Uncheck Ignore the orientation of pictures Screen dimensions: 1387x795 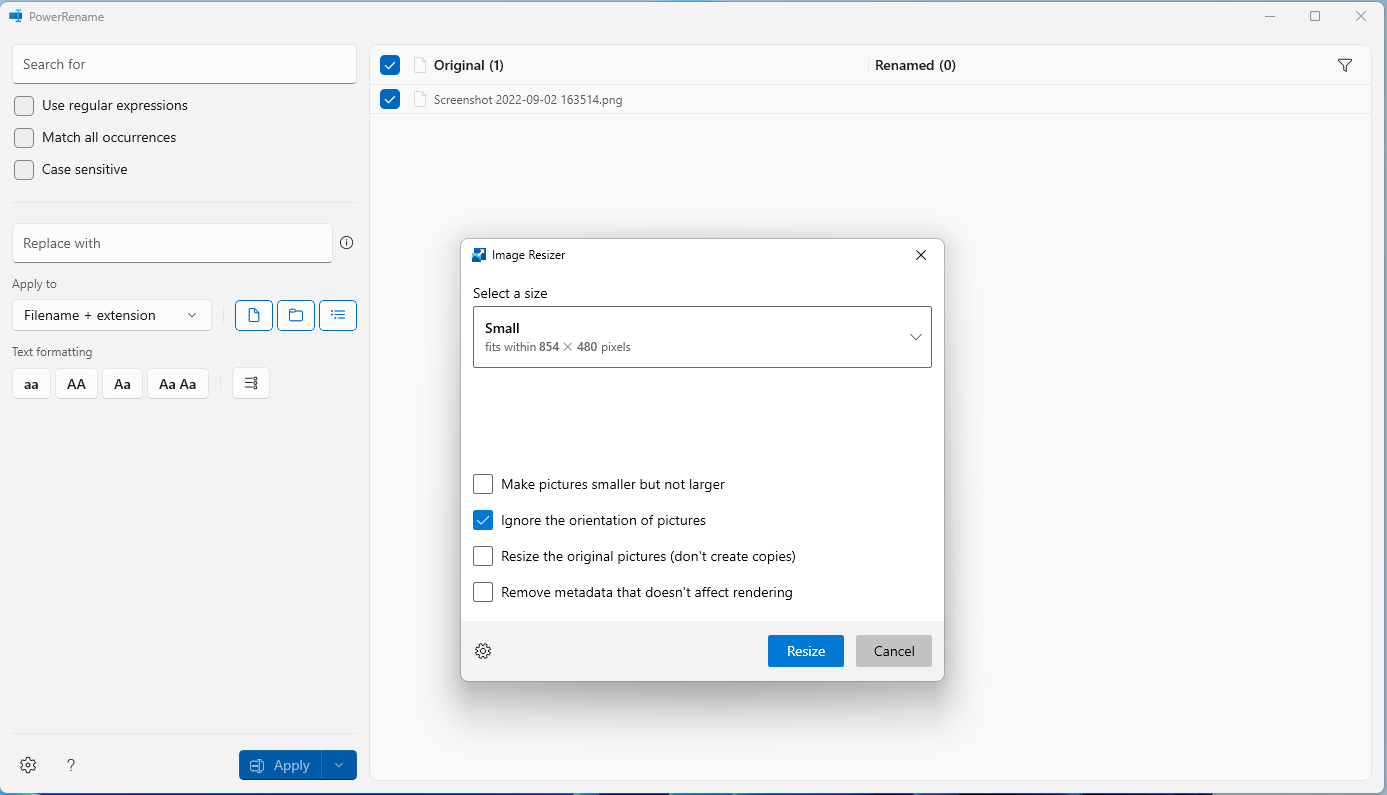[x=483, y=520]
